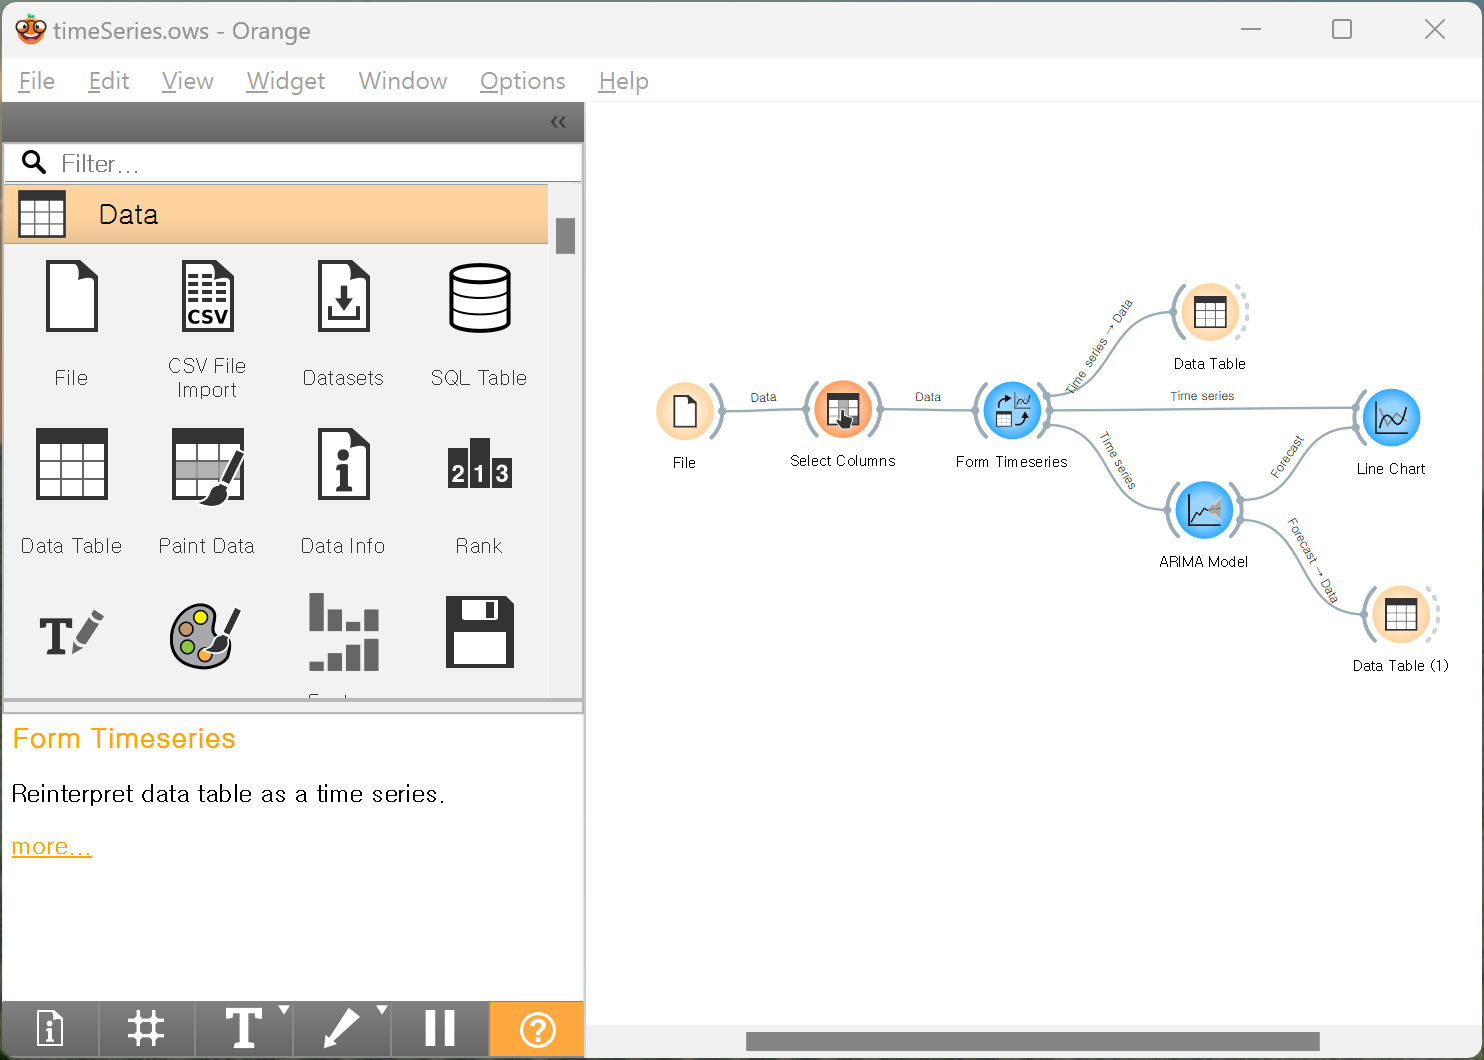
Task: Click the 'Time series' link label to ARIMA Model
Action: 1118,460
